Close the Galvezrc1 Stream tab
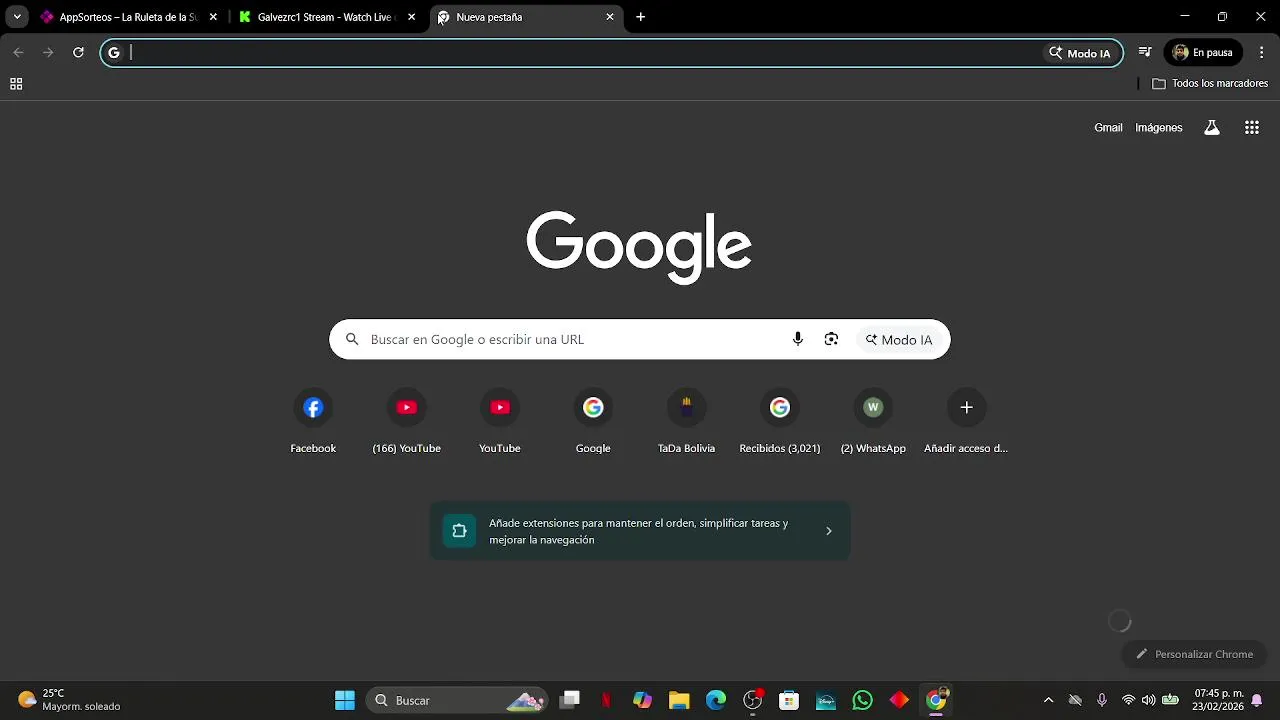This screenshot has width=1280, height=720. click(x=411, y=17)
